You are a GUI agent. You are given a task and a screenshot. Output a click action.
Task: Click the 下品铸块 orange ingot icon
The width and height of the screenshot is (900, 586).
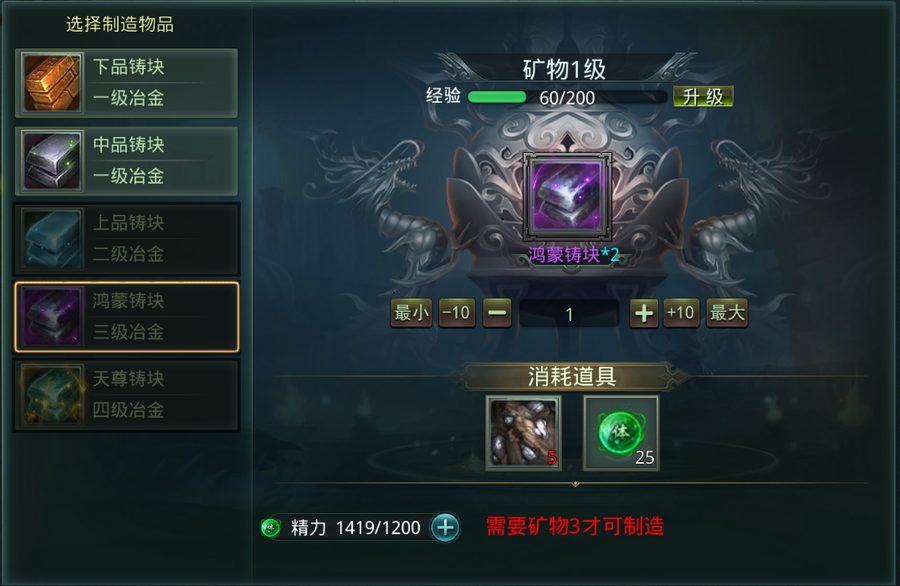pos(52,83)
